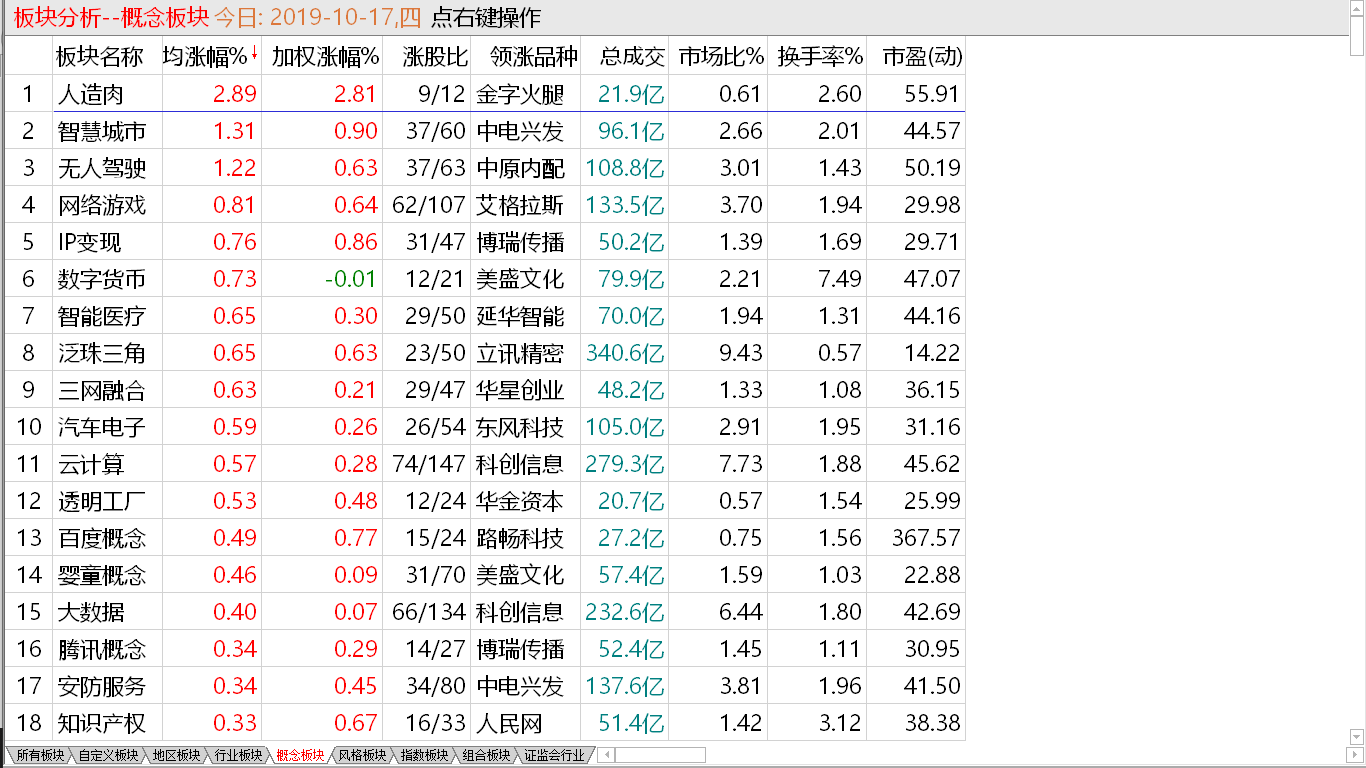This screenshot has height=768, width=1366.
Task: Open the 组合板块 tab
Action: coord(486,755)
